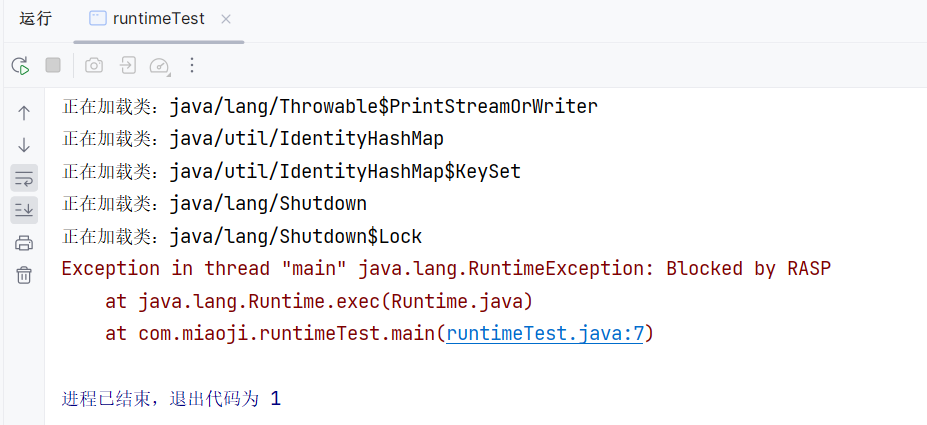Rerun the runtimeTest configuration
927x425 pixels.
(x=21, y=65)
